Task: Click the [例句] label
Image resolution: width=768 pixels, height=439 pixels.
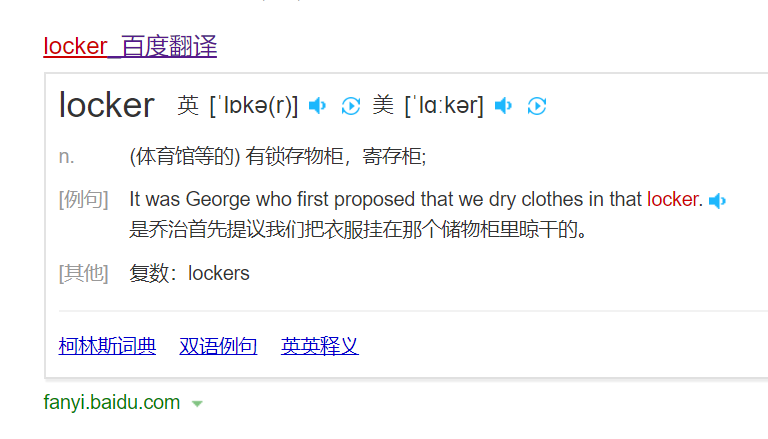Action: pos(84,199)
